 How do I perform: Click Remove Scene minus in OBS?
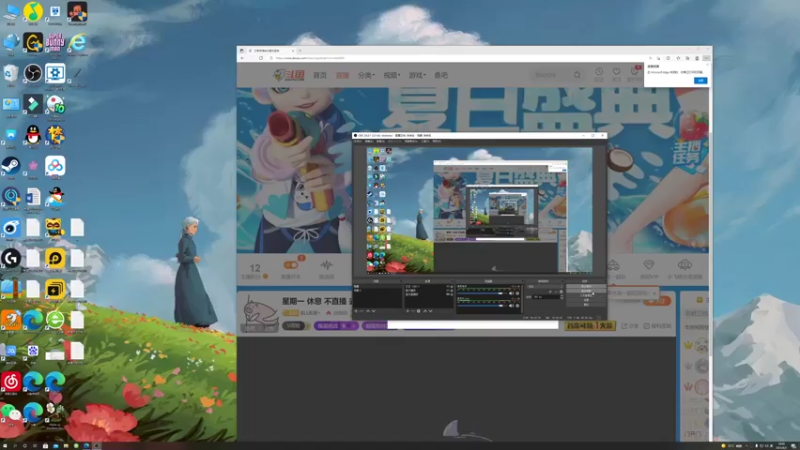[x=361, y=311]
